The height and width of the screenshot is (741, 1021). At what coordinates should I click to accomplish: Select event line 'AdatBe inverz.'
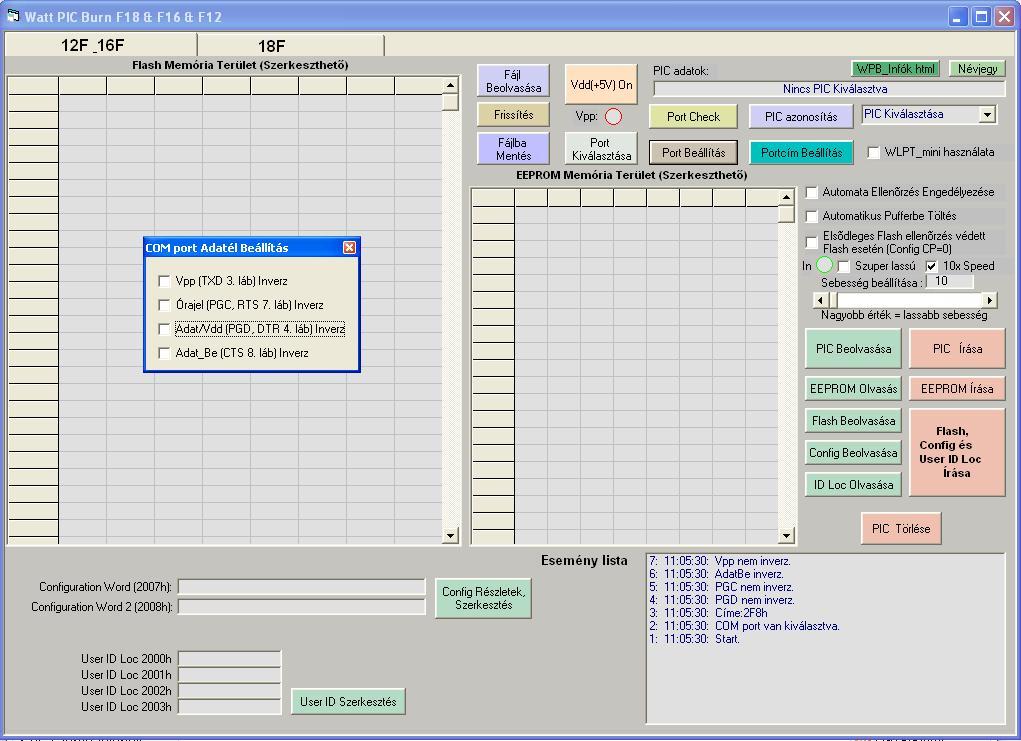click(x=749, y=574)
